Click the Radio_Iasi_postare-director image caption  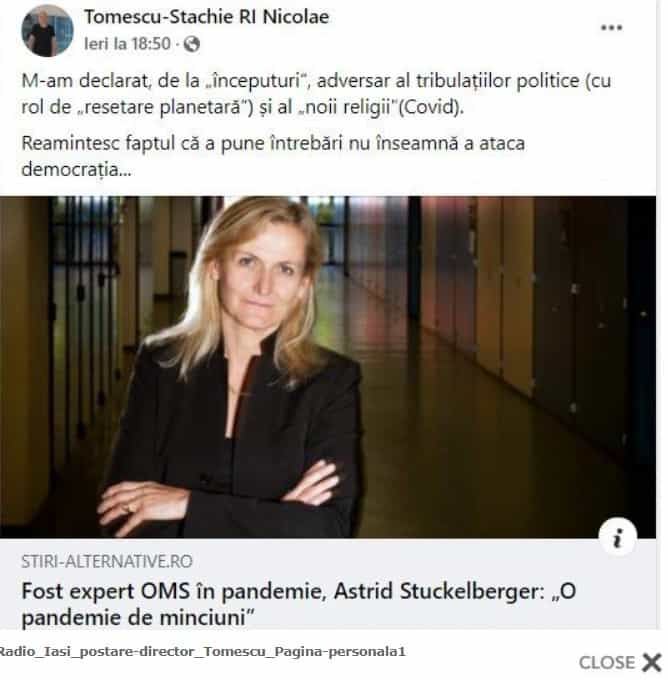(x=202, y=651)
